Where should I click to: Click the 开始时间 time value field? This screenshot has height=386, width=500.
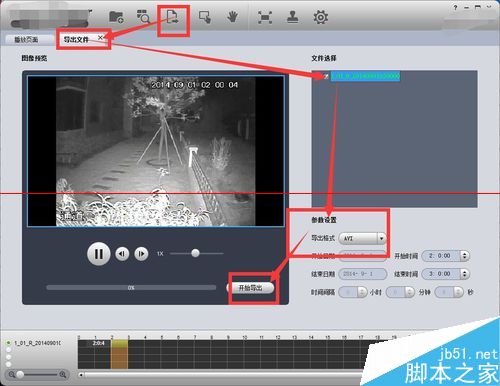coord(441,256)
